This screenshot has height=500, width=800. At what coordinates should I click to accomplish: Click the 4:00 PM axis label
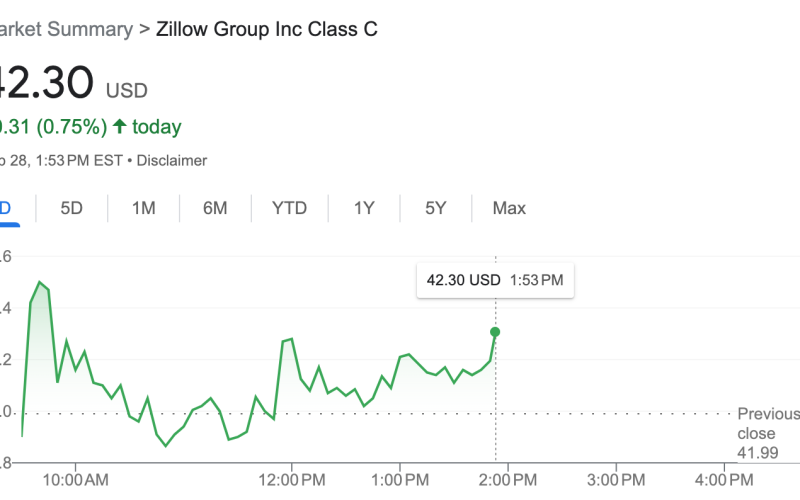723,479
